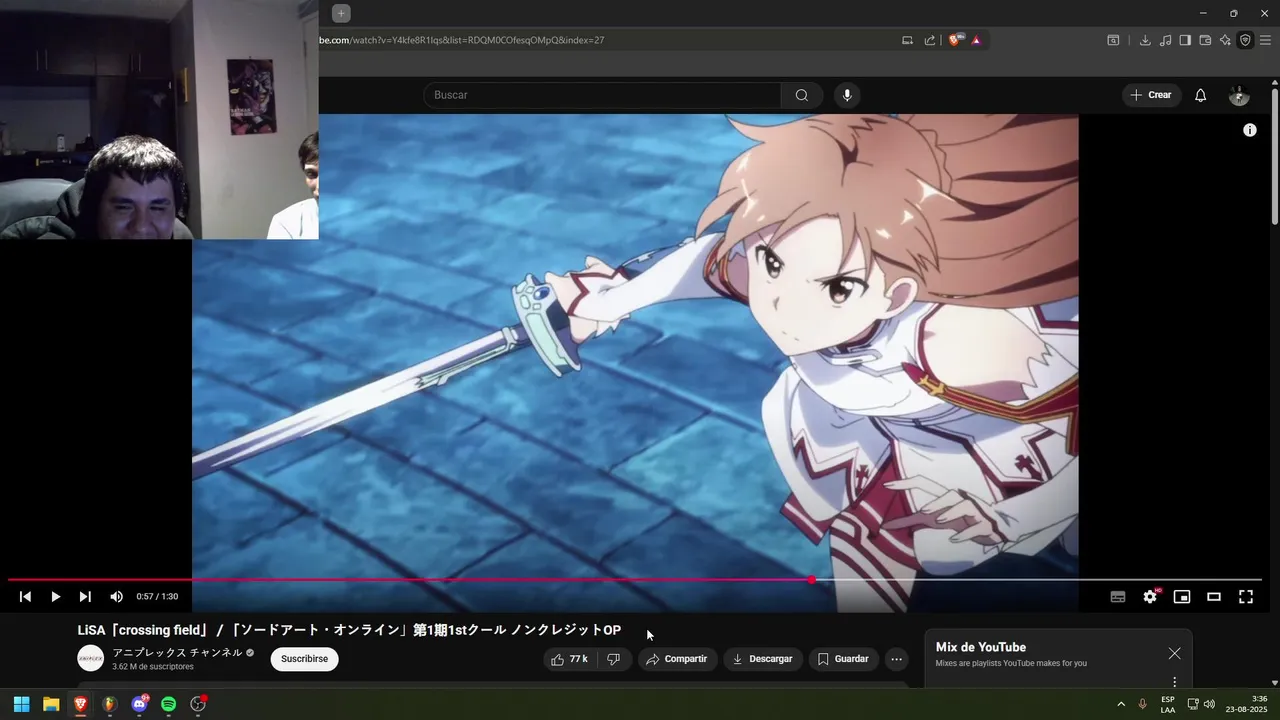Open the system tray volume control

coord(1209,704)
